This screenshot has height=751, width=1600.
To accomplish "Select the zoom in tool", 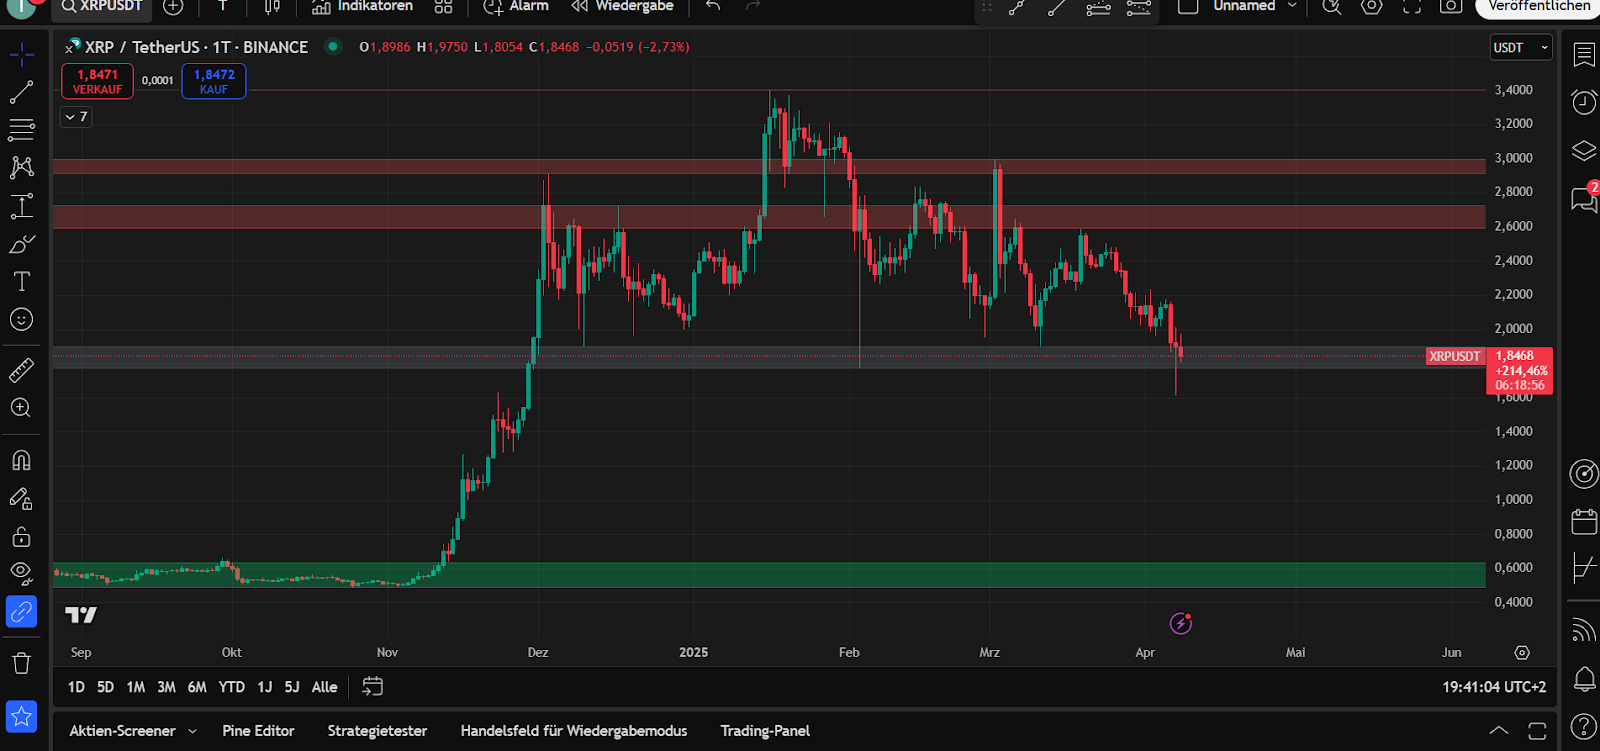I will click(x=21, y=408).
